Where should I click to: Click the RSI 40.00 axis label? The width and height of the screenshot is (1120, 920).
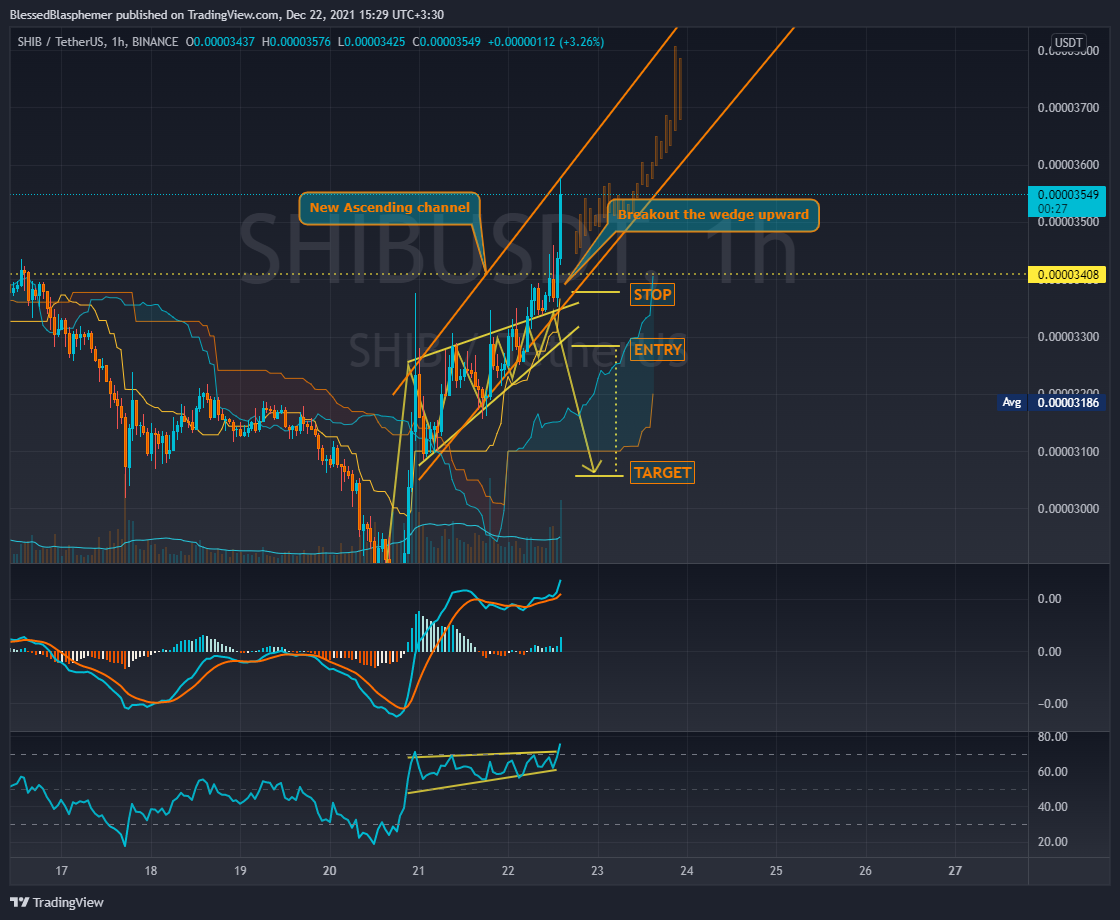tap(1052, 806)
